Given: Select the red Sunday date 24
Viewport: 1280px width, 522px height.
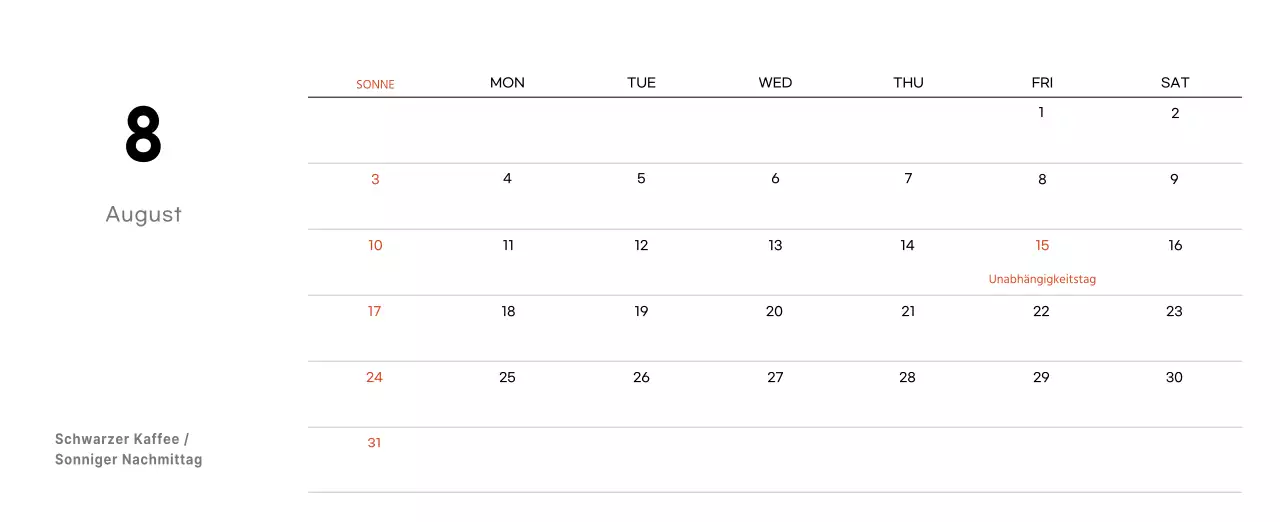Looking at the screenshot, I should click(374, 377).
